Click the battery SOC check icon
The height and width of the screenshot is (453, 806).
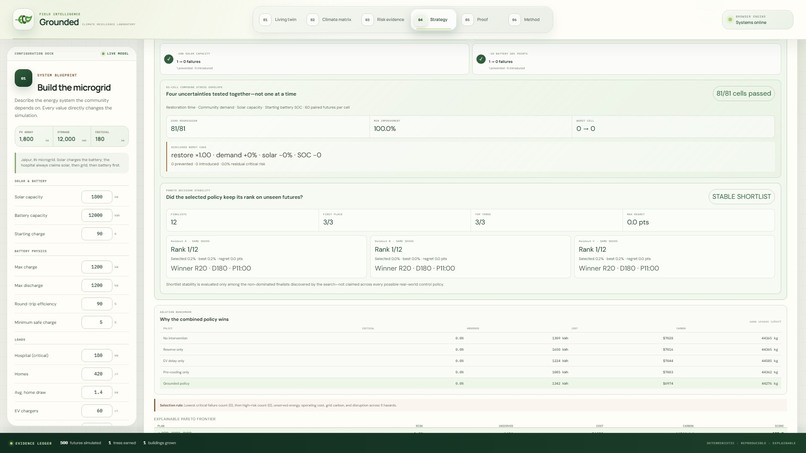481,59
